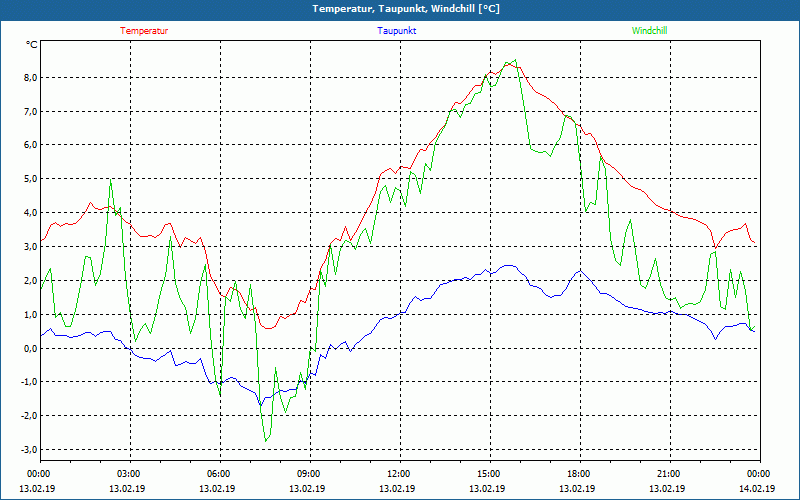Click the lowest green Windchill dip near 07:30
The image size is (800, 500).
(x=266, y=440)
